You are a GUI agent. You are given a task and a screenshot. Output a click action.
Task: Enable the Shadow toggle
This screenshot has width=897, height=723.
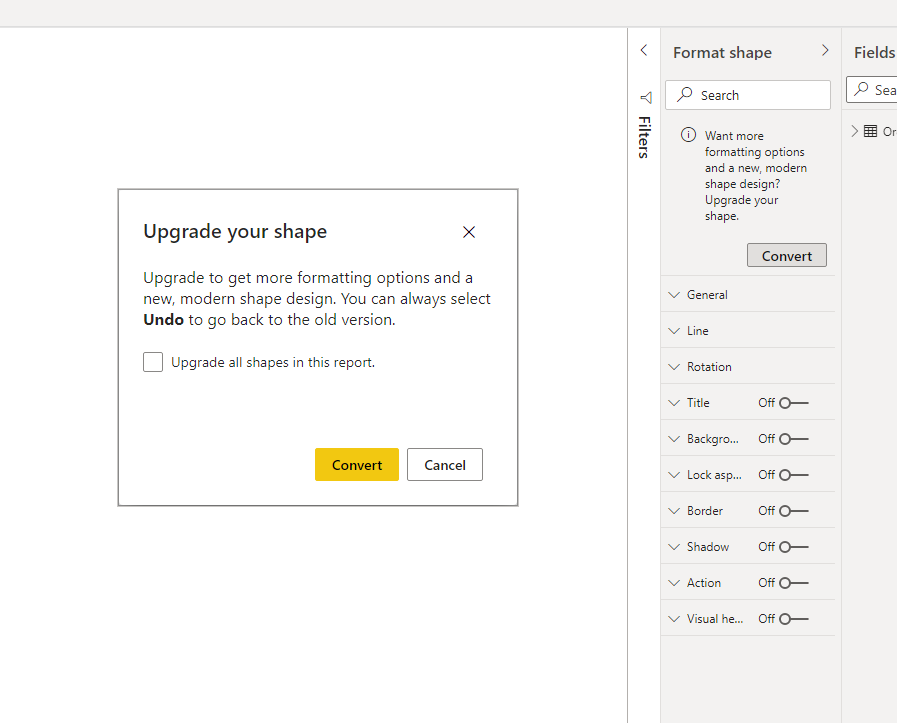[794, 547]
